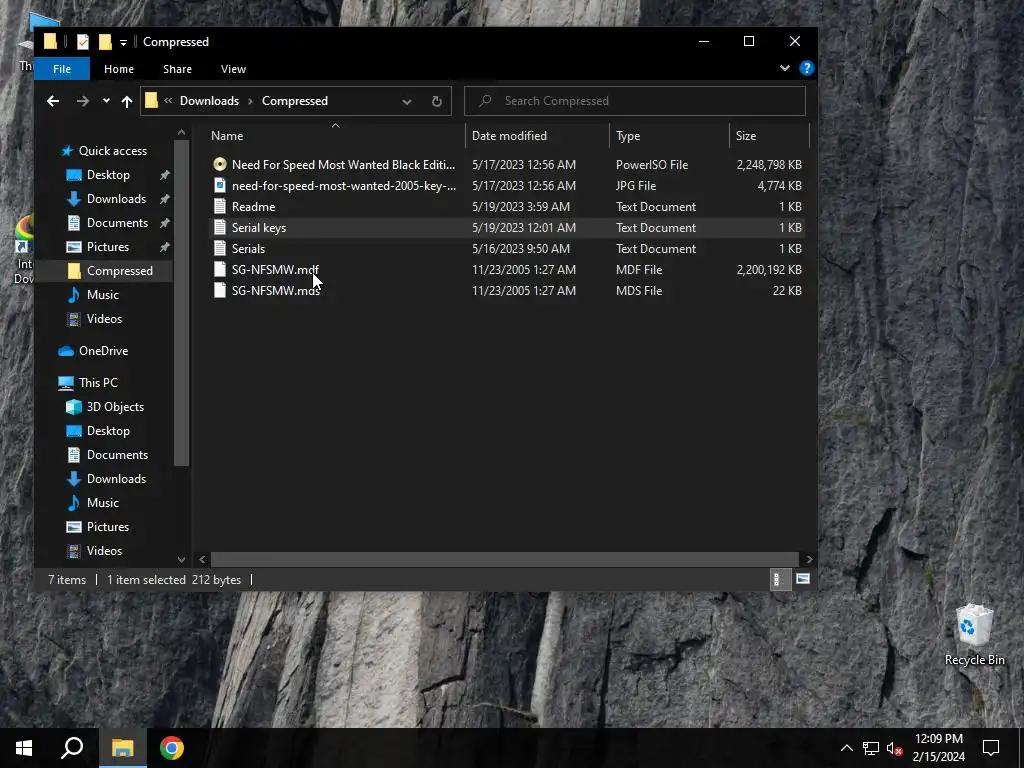Screen dimensions: 1024x768
Task: Sort by the Size column header
Action: (769, 136)
